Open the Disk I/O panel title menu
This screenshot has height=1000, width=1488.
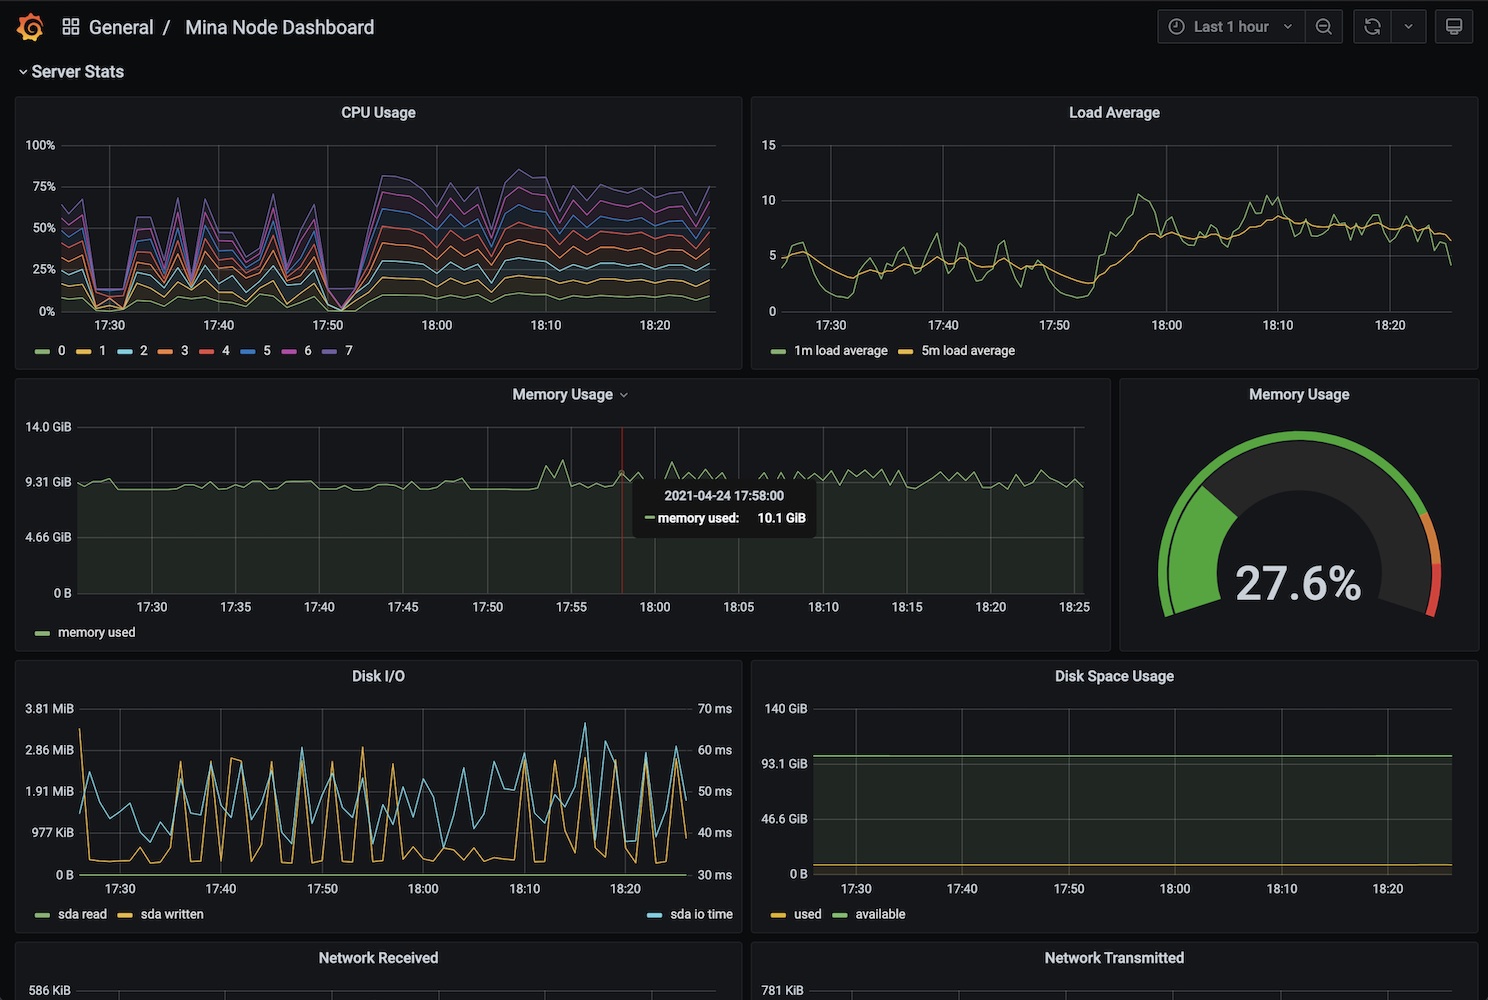(x=378, y=677)
